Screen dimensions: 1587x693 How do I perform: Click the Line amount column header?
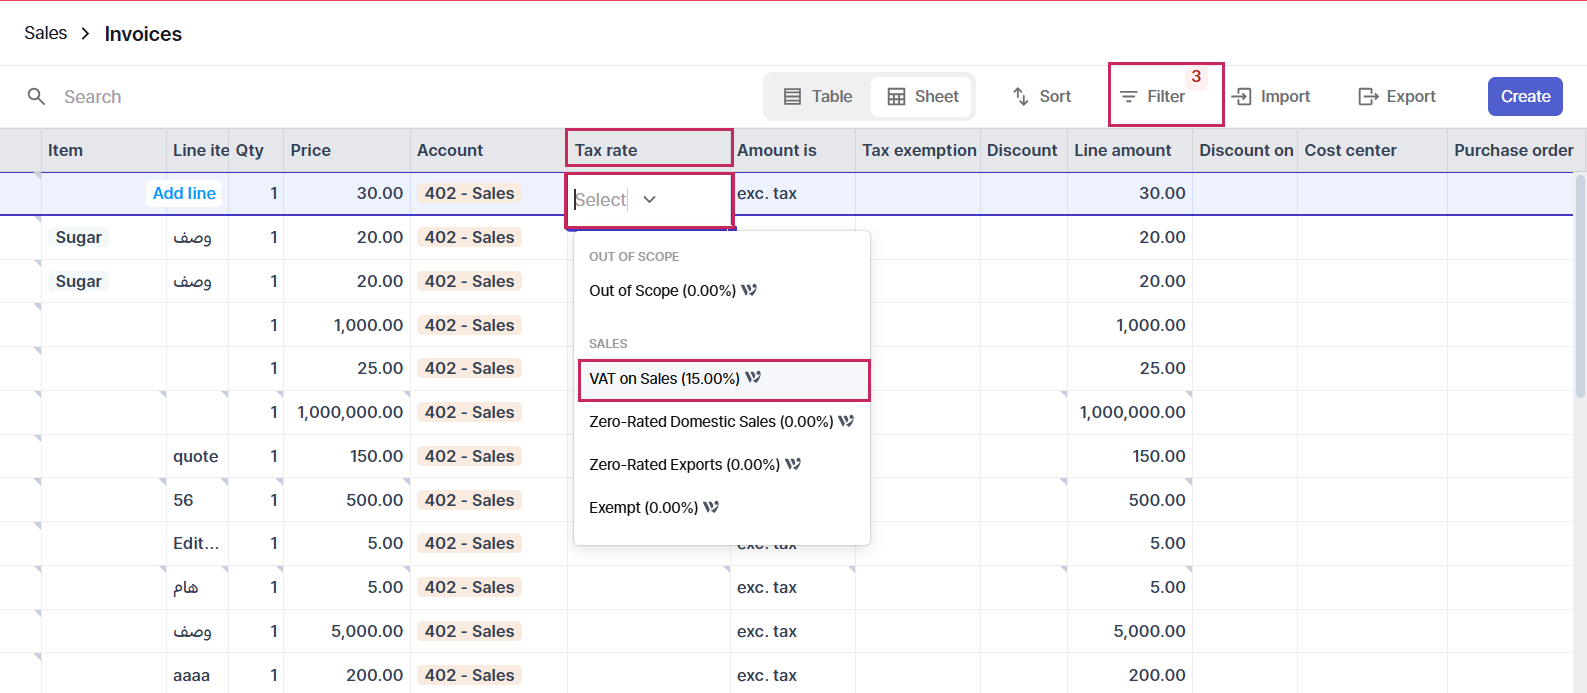(x=1130, y=150)
